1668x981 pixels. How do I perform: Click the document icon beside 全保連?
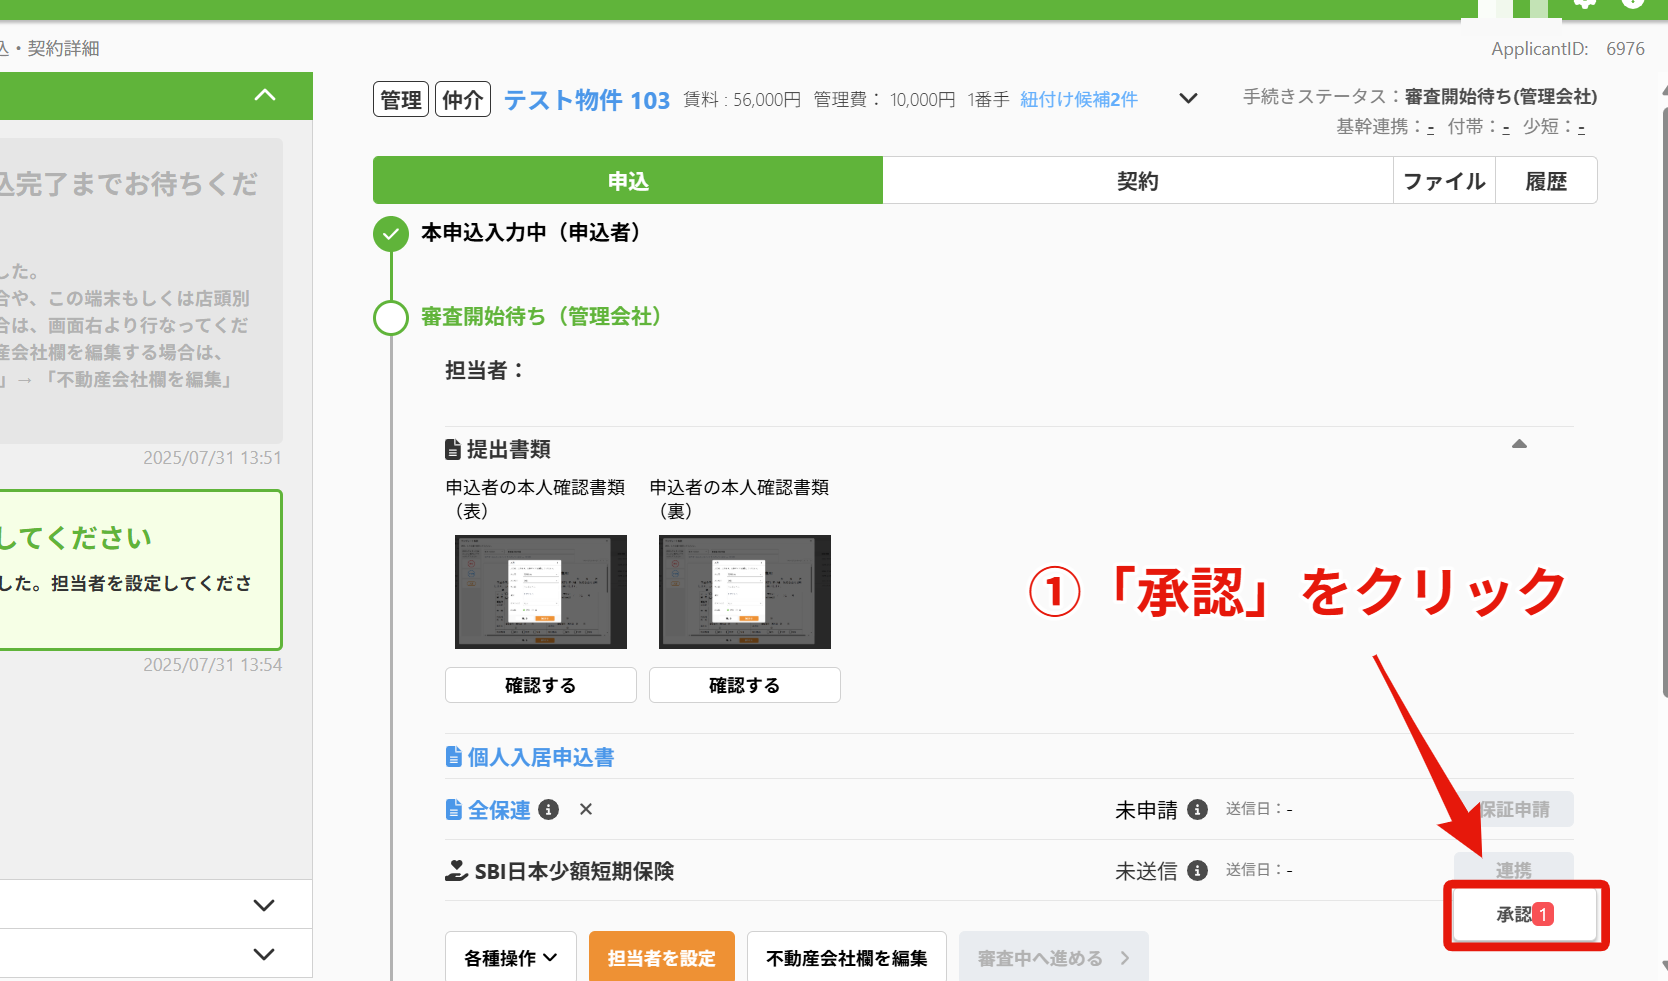point(454,809)
